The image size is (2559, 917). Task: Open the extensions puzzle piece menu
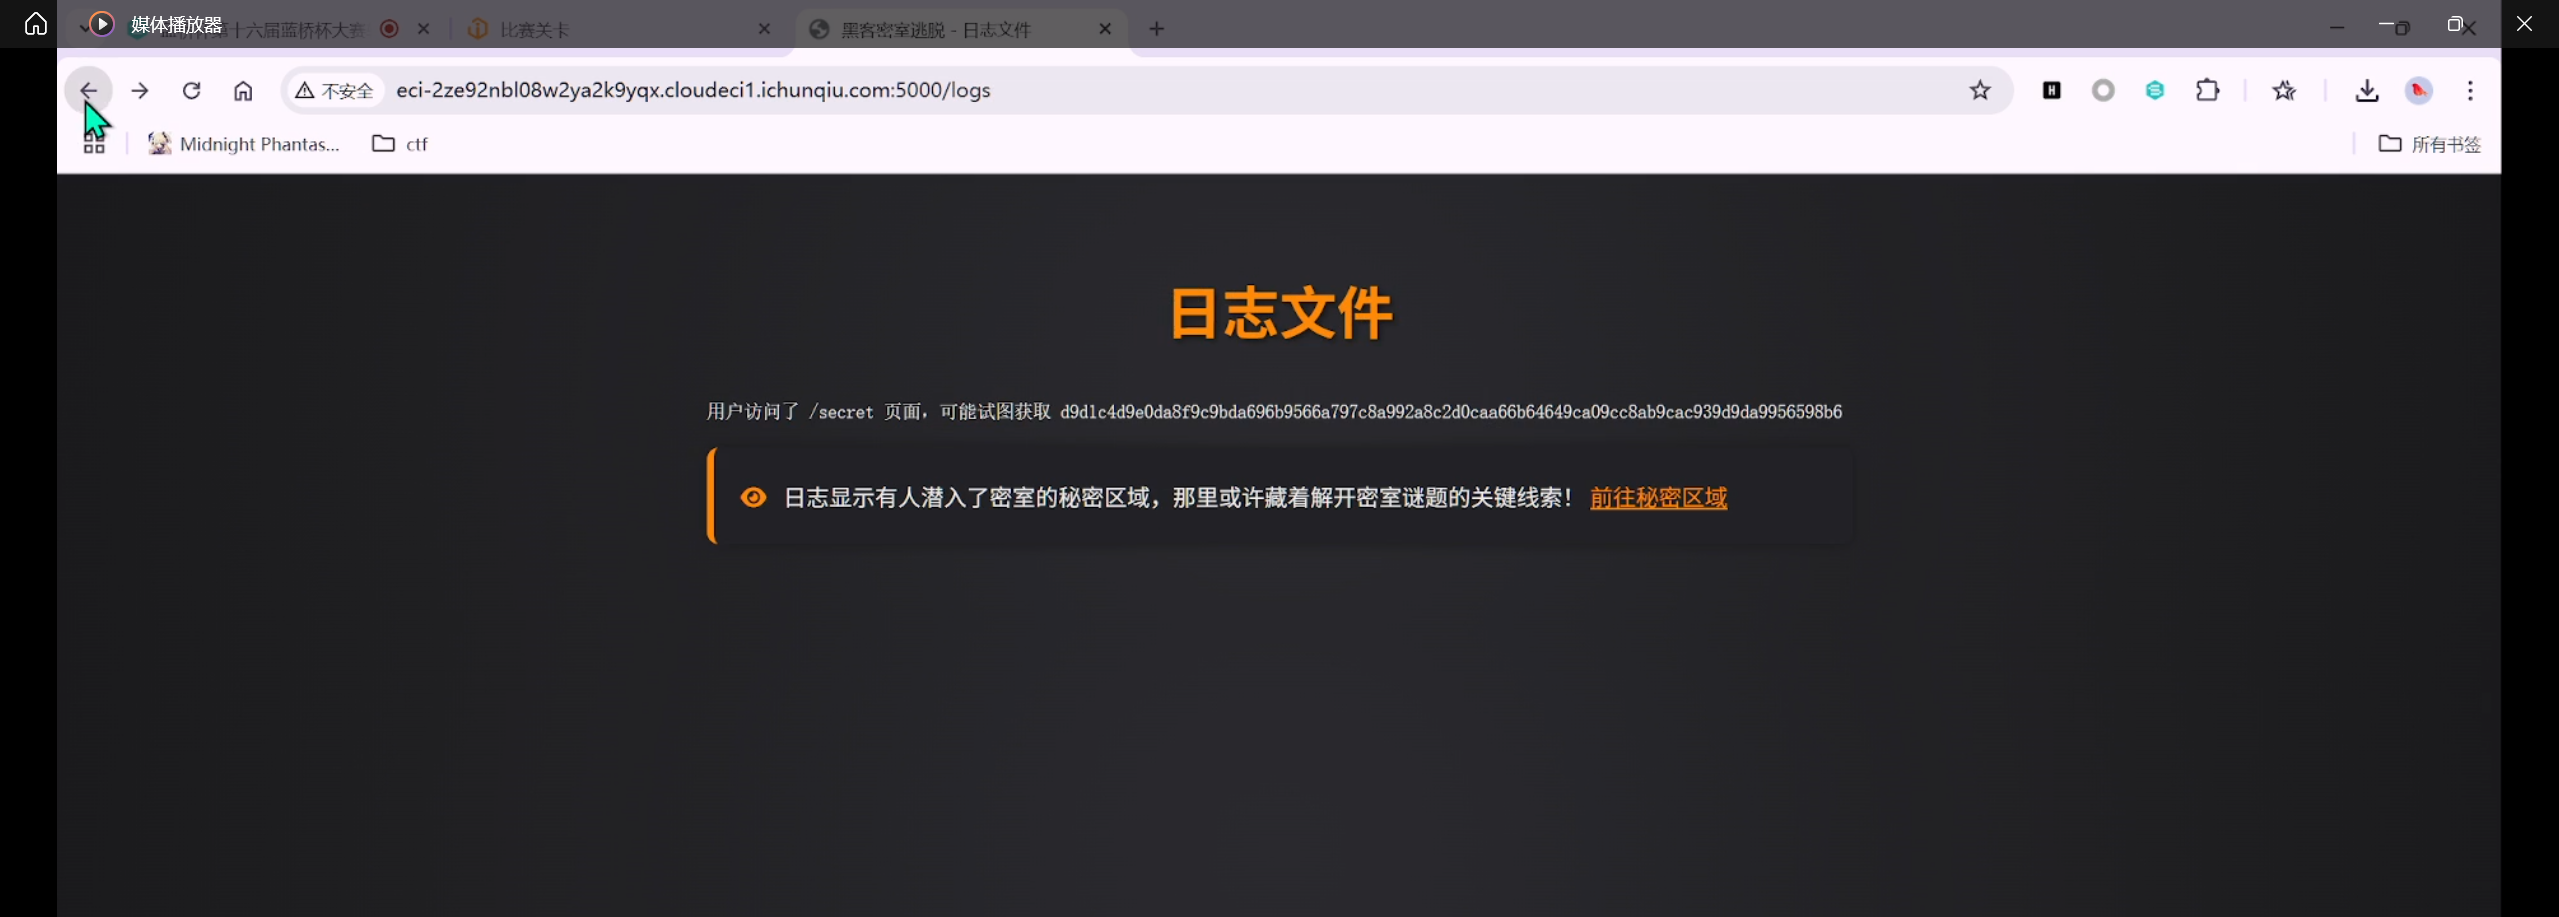[2207, 91]
